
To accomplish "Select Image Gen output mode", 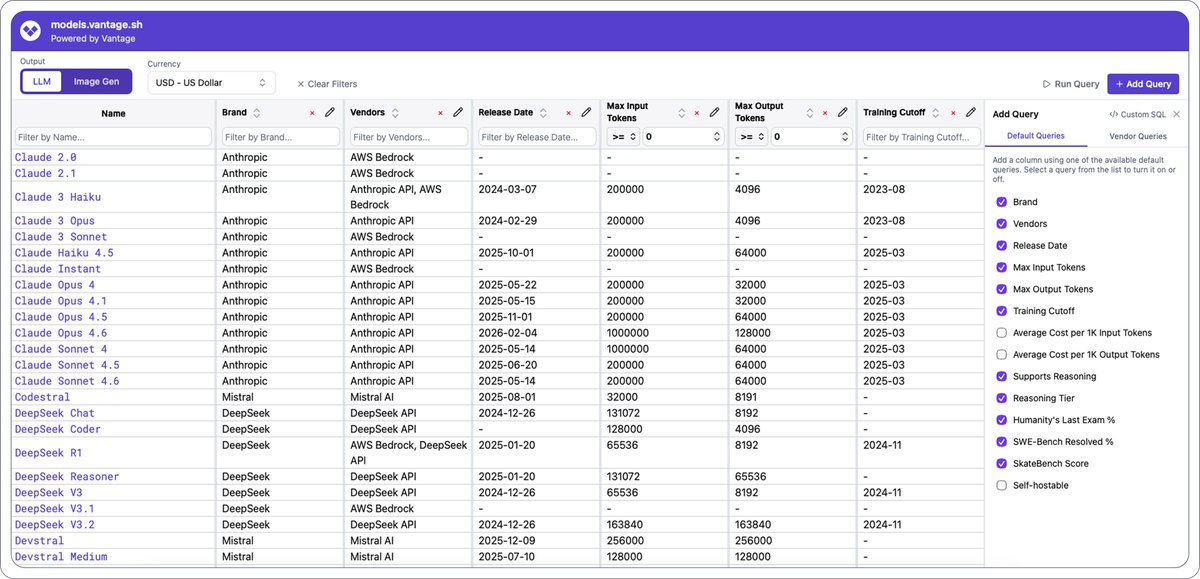I will tap(96, 82).
